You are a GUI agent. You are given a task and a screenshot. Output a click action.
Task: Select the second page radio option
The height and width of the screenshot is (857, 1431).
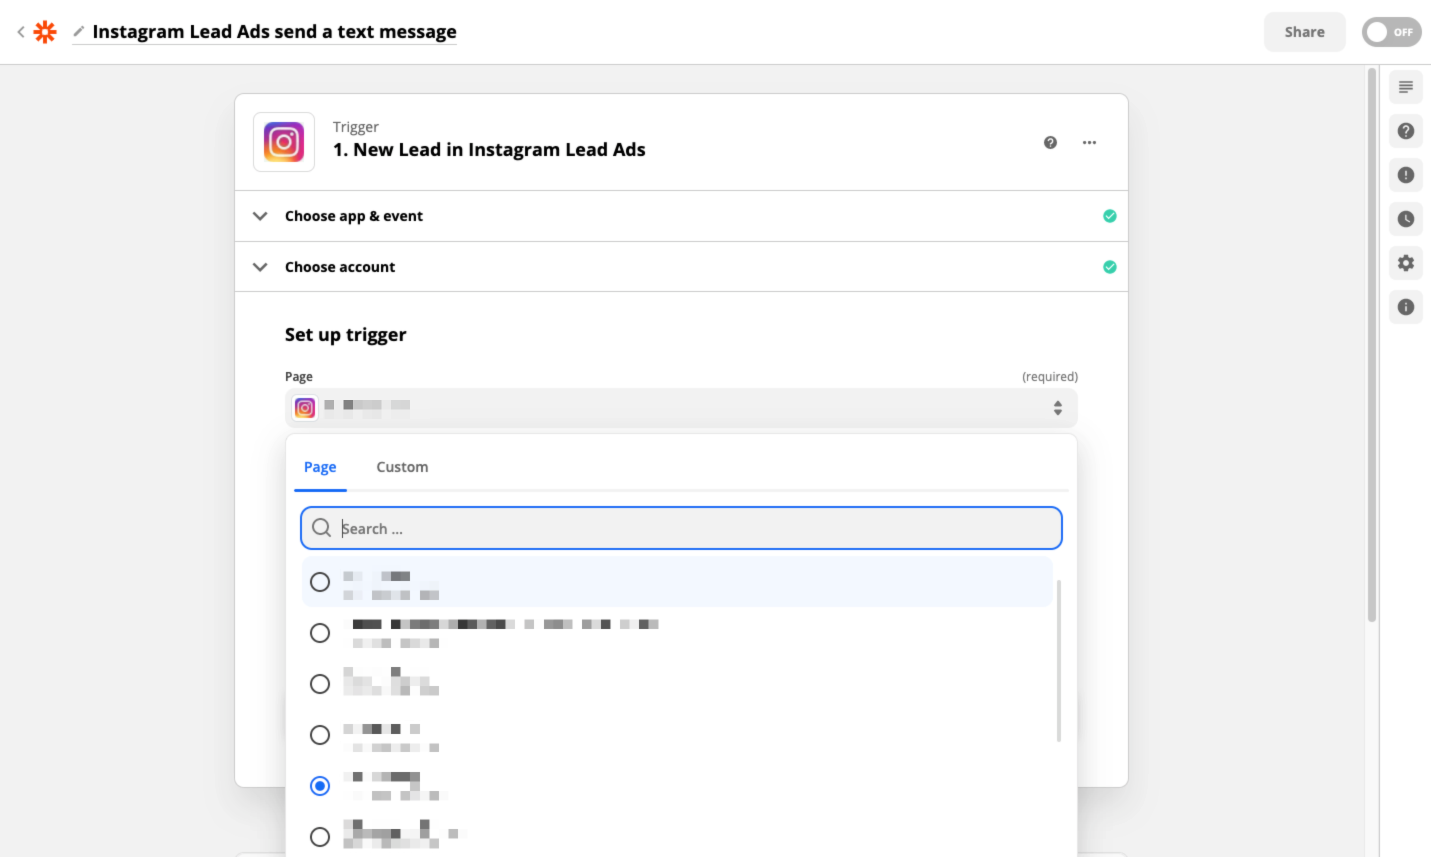pos(320,633)
